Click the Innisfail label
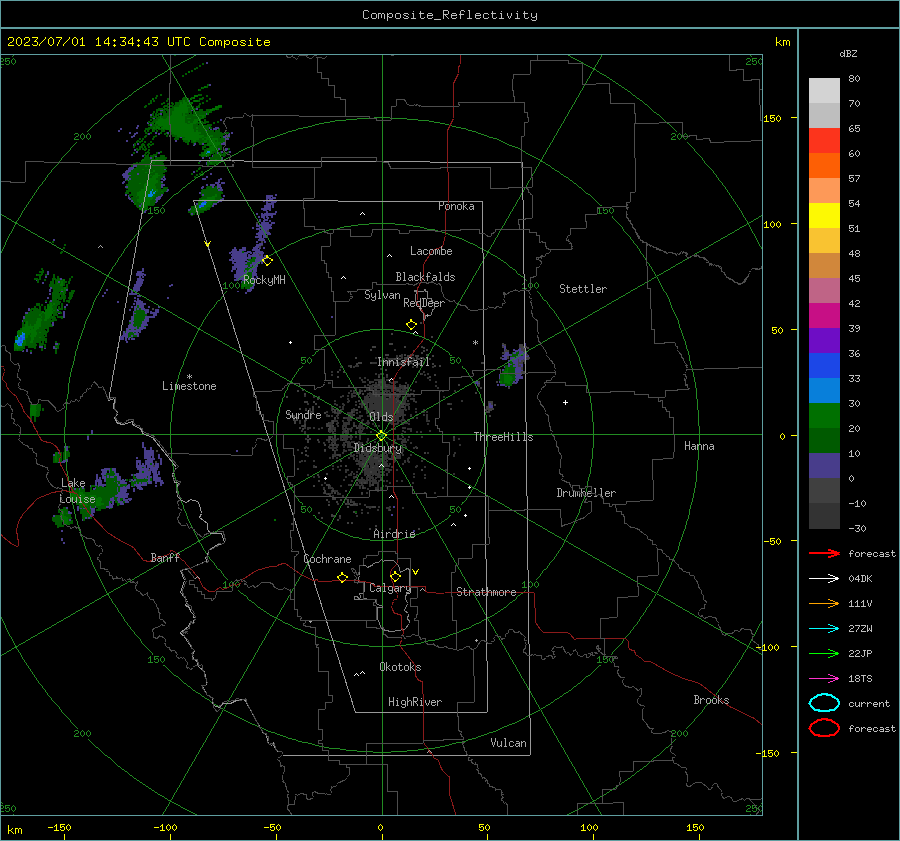 coord(404,362)
